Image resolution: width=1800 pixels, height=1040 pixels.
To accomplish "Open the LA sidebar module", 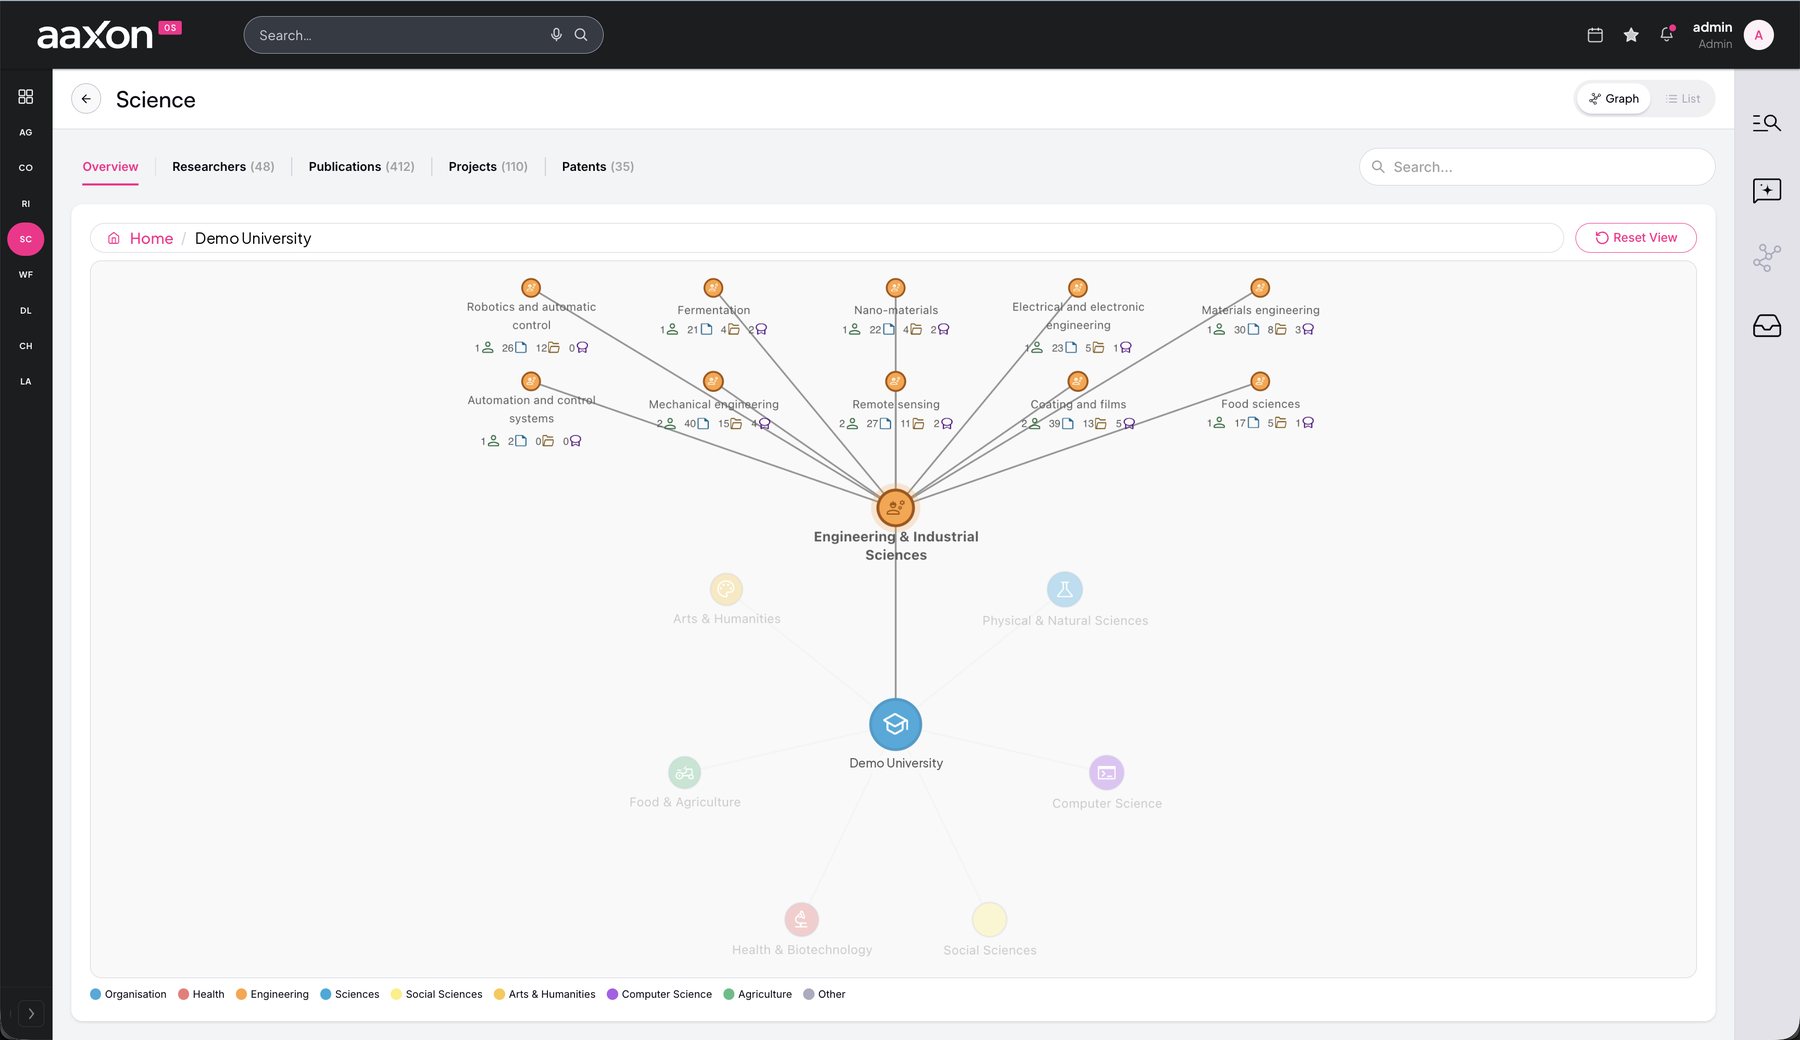I will click(x=26, y=382).
